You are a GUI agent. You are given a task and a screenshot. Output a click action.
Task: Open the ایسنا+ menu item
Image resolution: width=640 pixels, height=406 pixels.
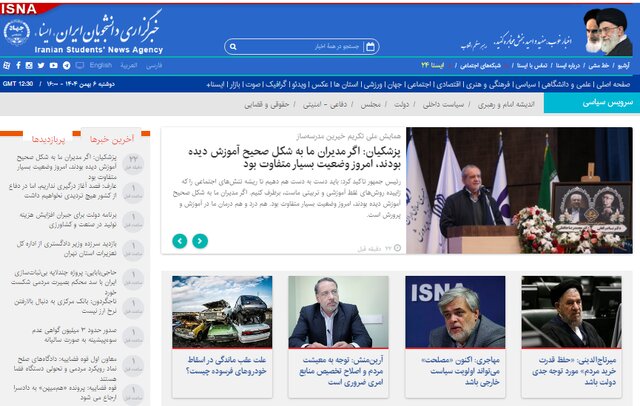point(216,84)
